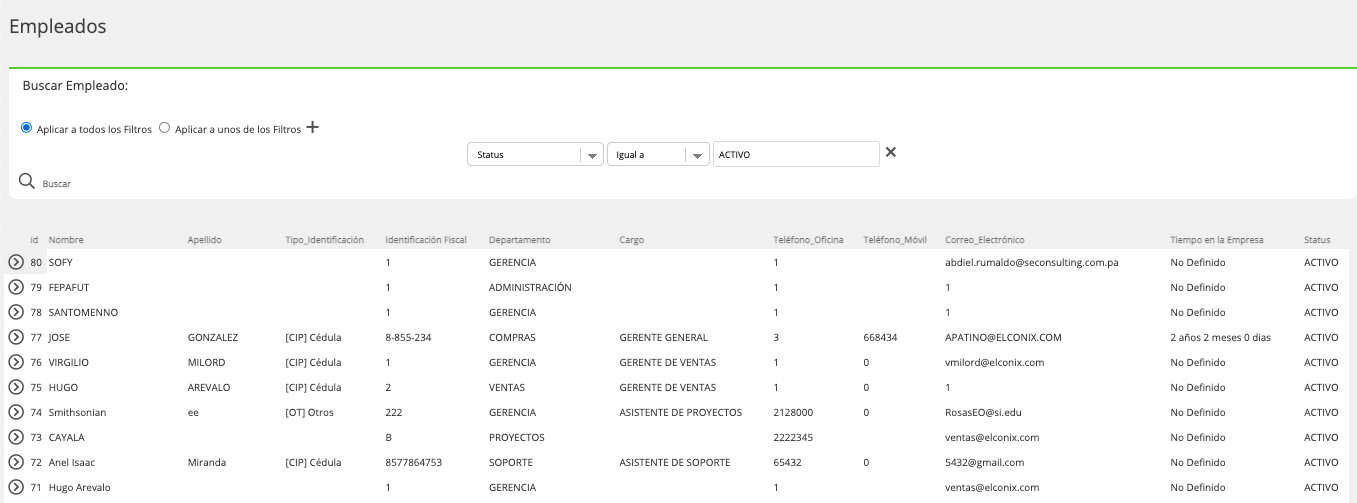Click office phone 2222345

[x=793, y=437]
